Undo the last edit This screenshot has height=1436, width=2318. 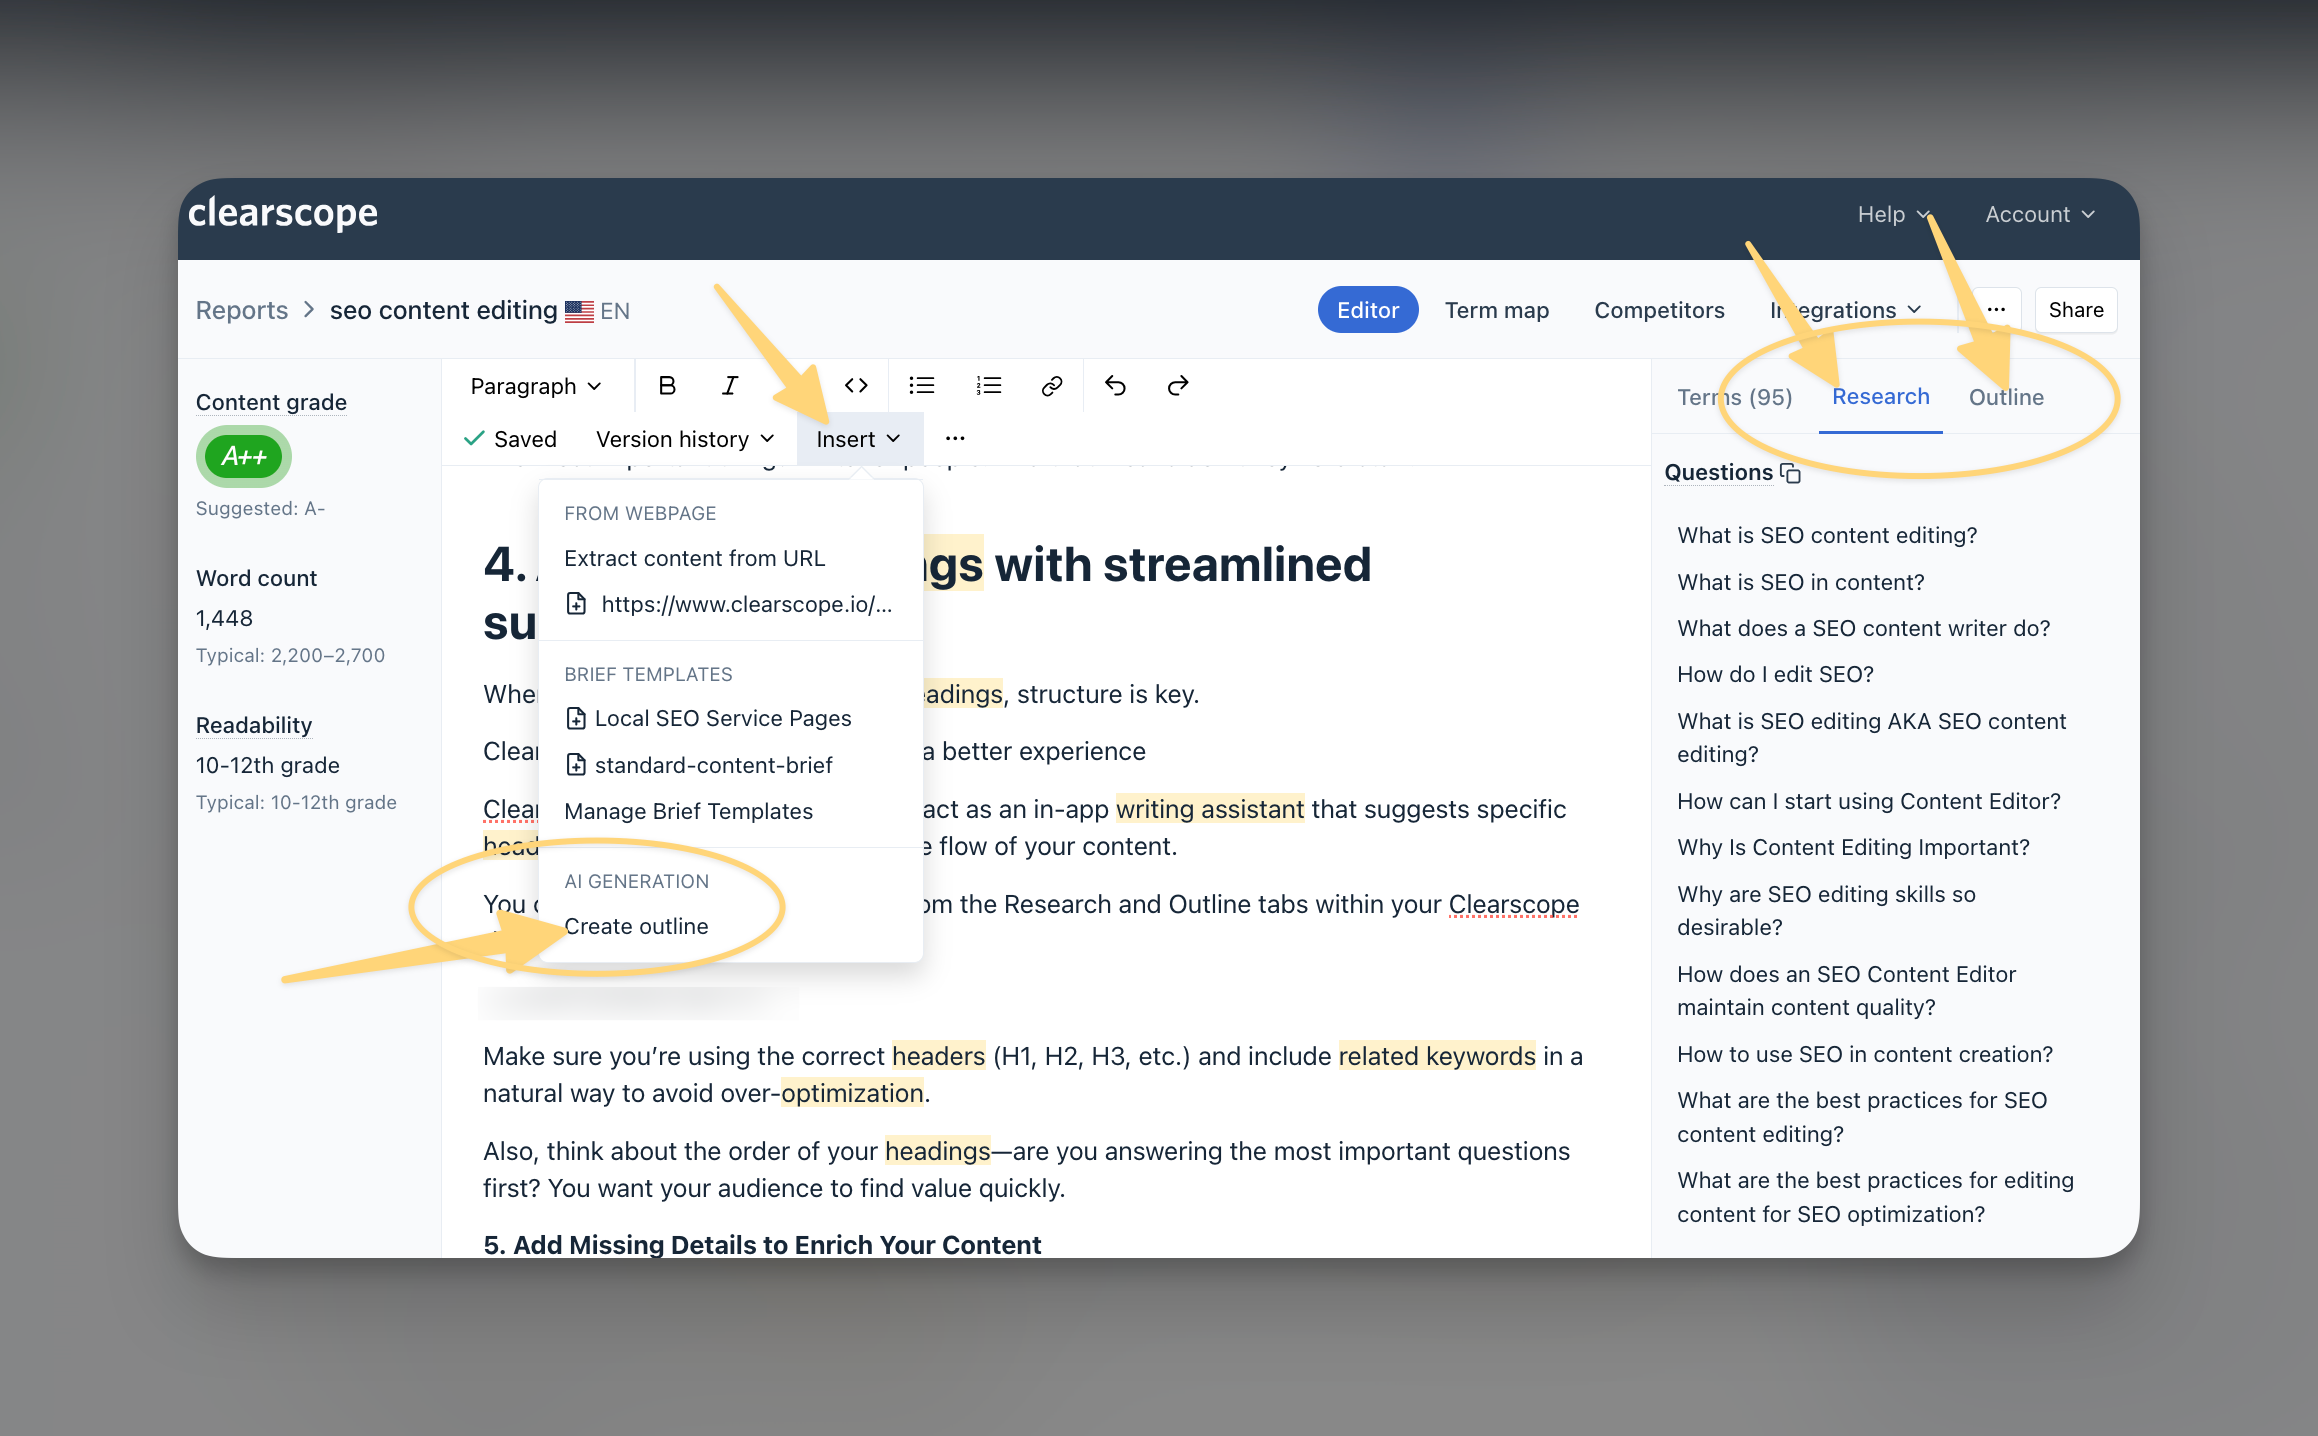pyautogui.click(x=1115, y=386)
